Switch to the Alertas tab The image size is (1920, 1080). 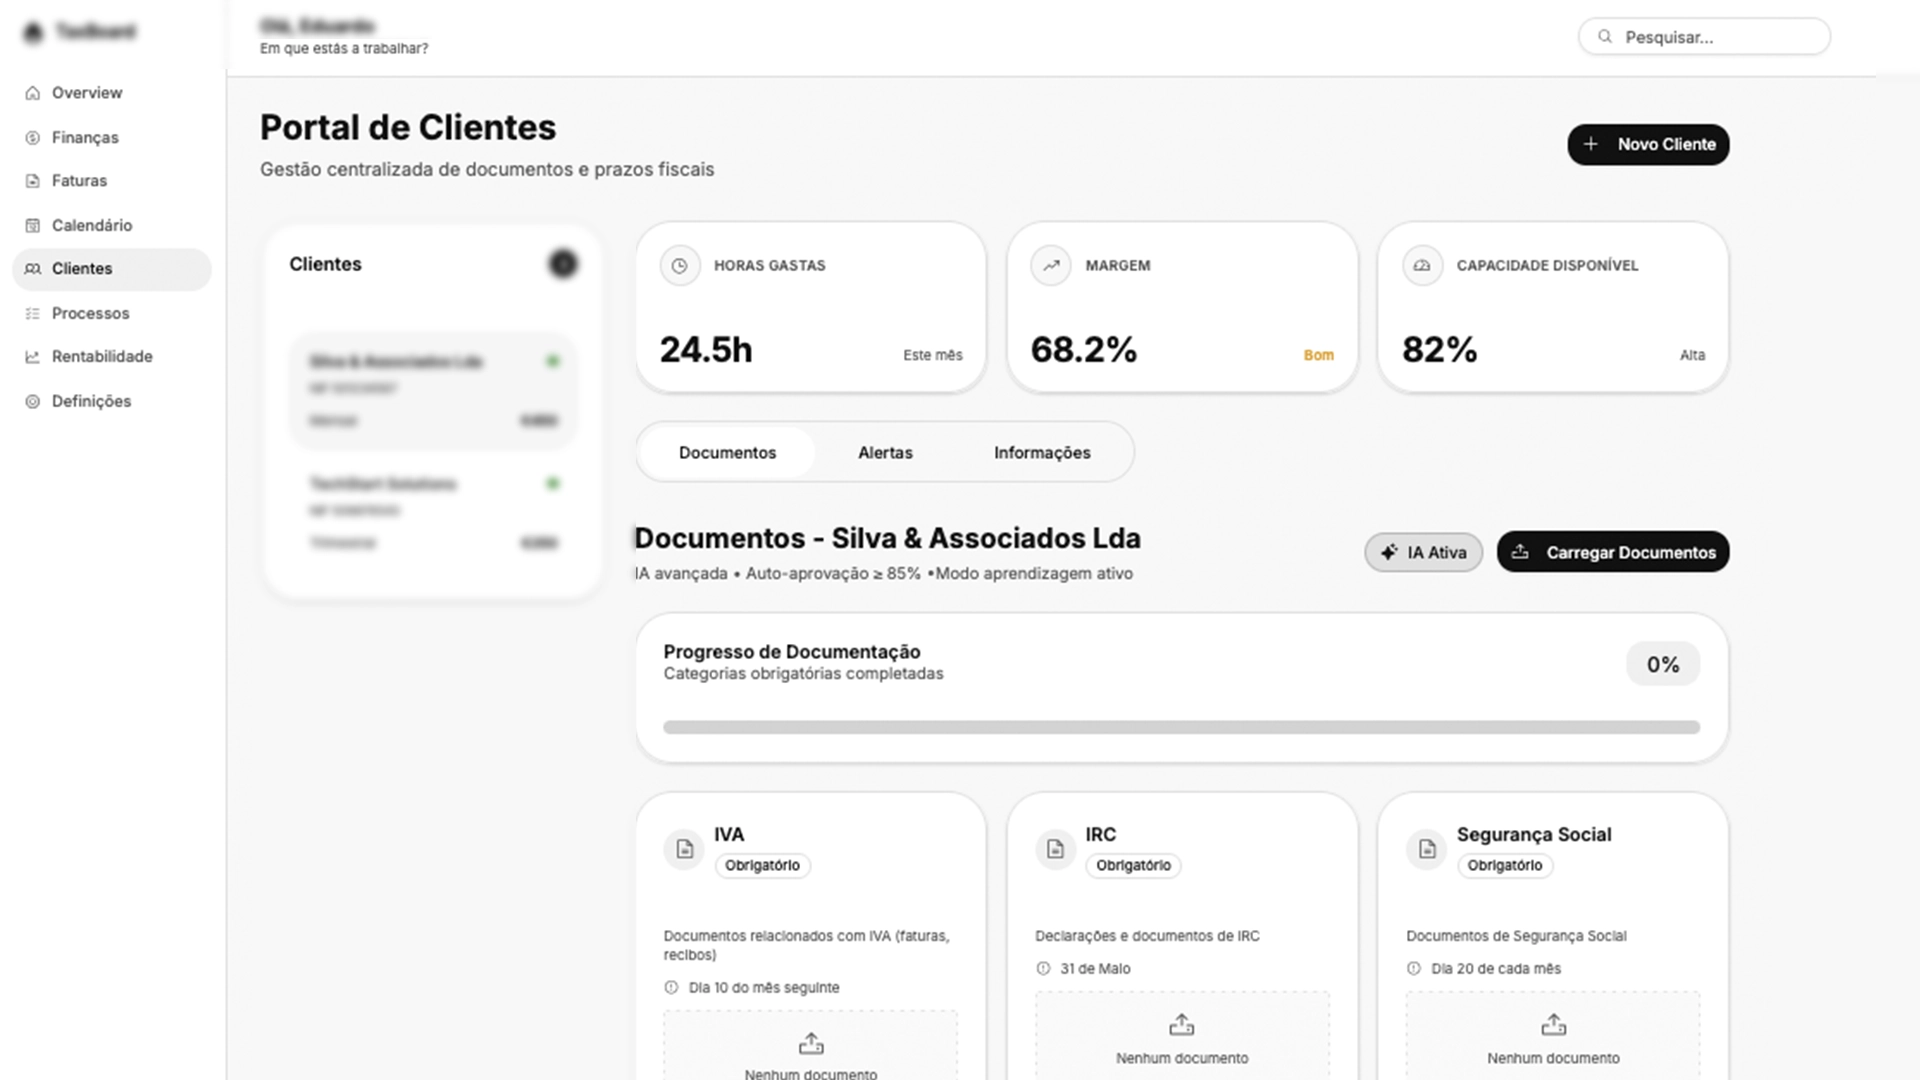click(884, 452)
